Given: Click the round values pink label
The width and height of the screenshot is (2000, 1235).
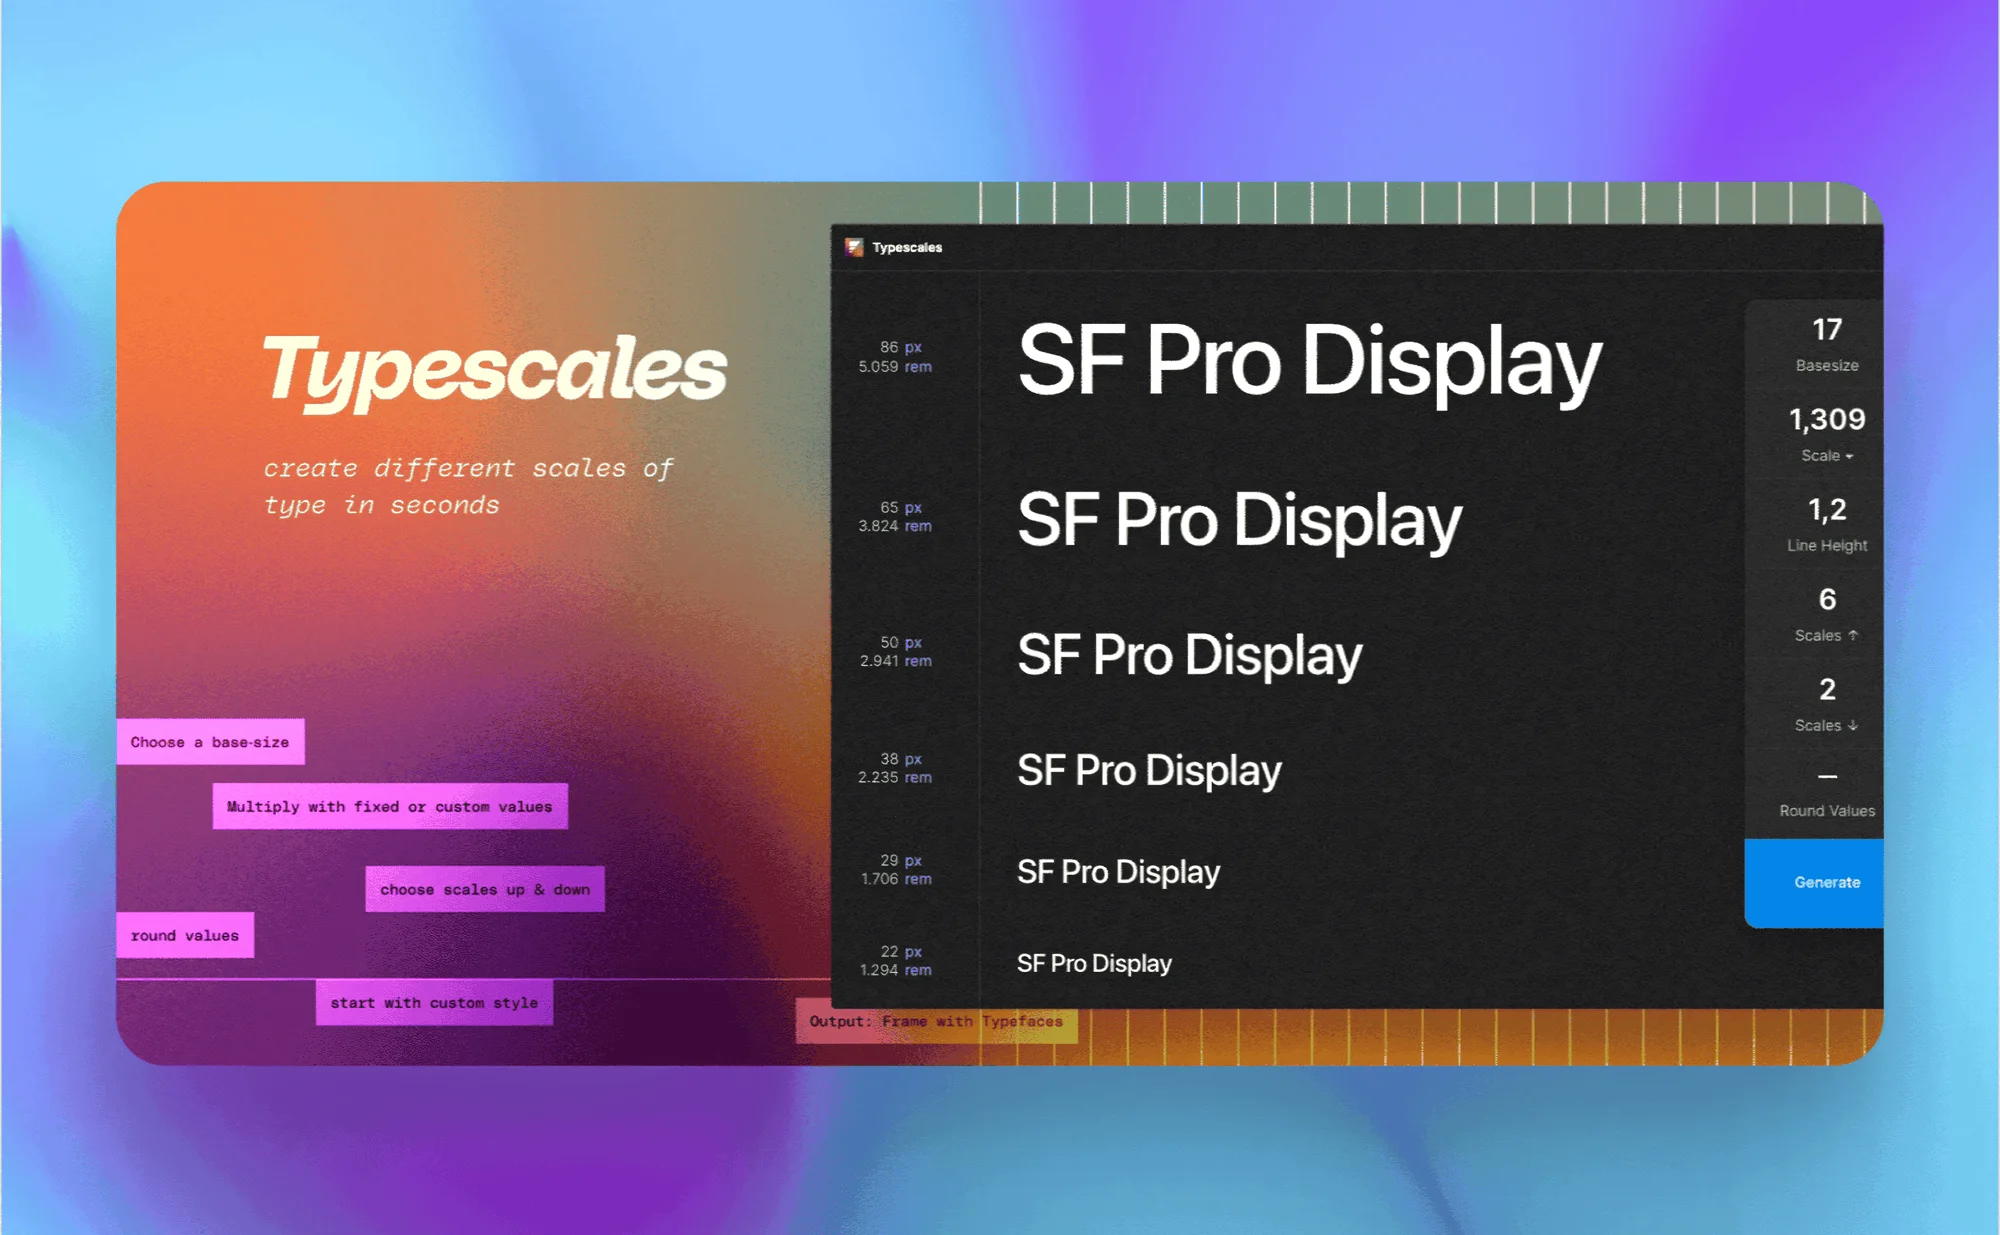Looking at the screenshot, I should [x=185, y=935].
